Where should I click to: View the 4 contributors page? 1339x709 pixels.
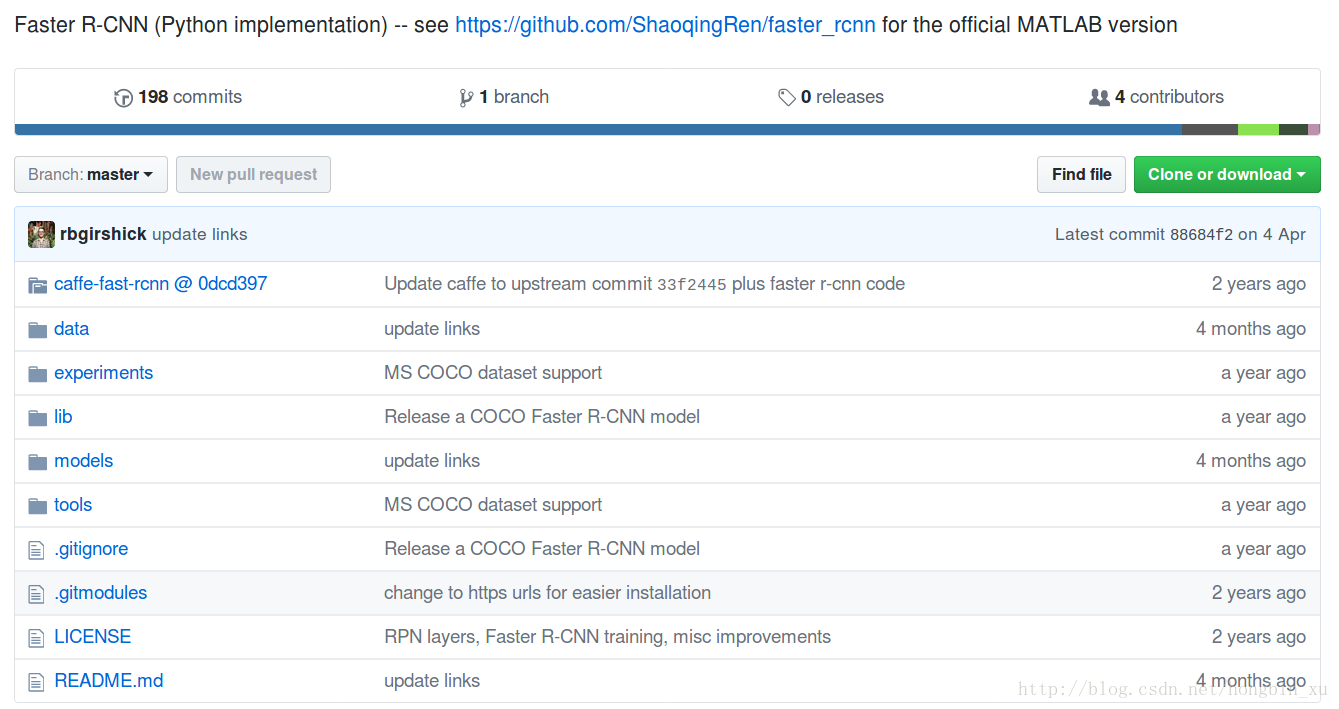[1156, 97]
